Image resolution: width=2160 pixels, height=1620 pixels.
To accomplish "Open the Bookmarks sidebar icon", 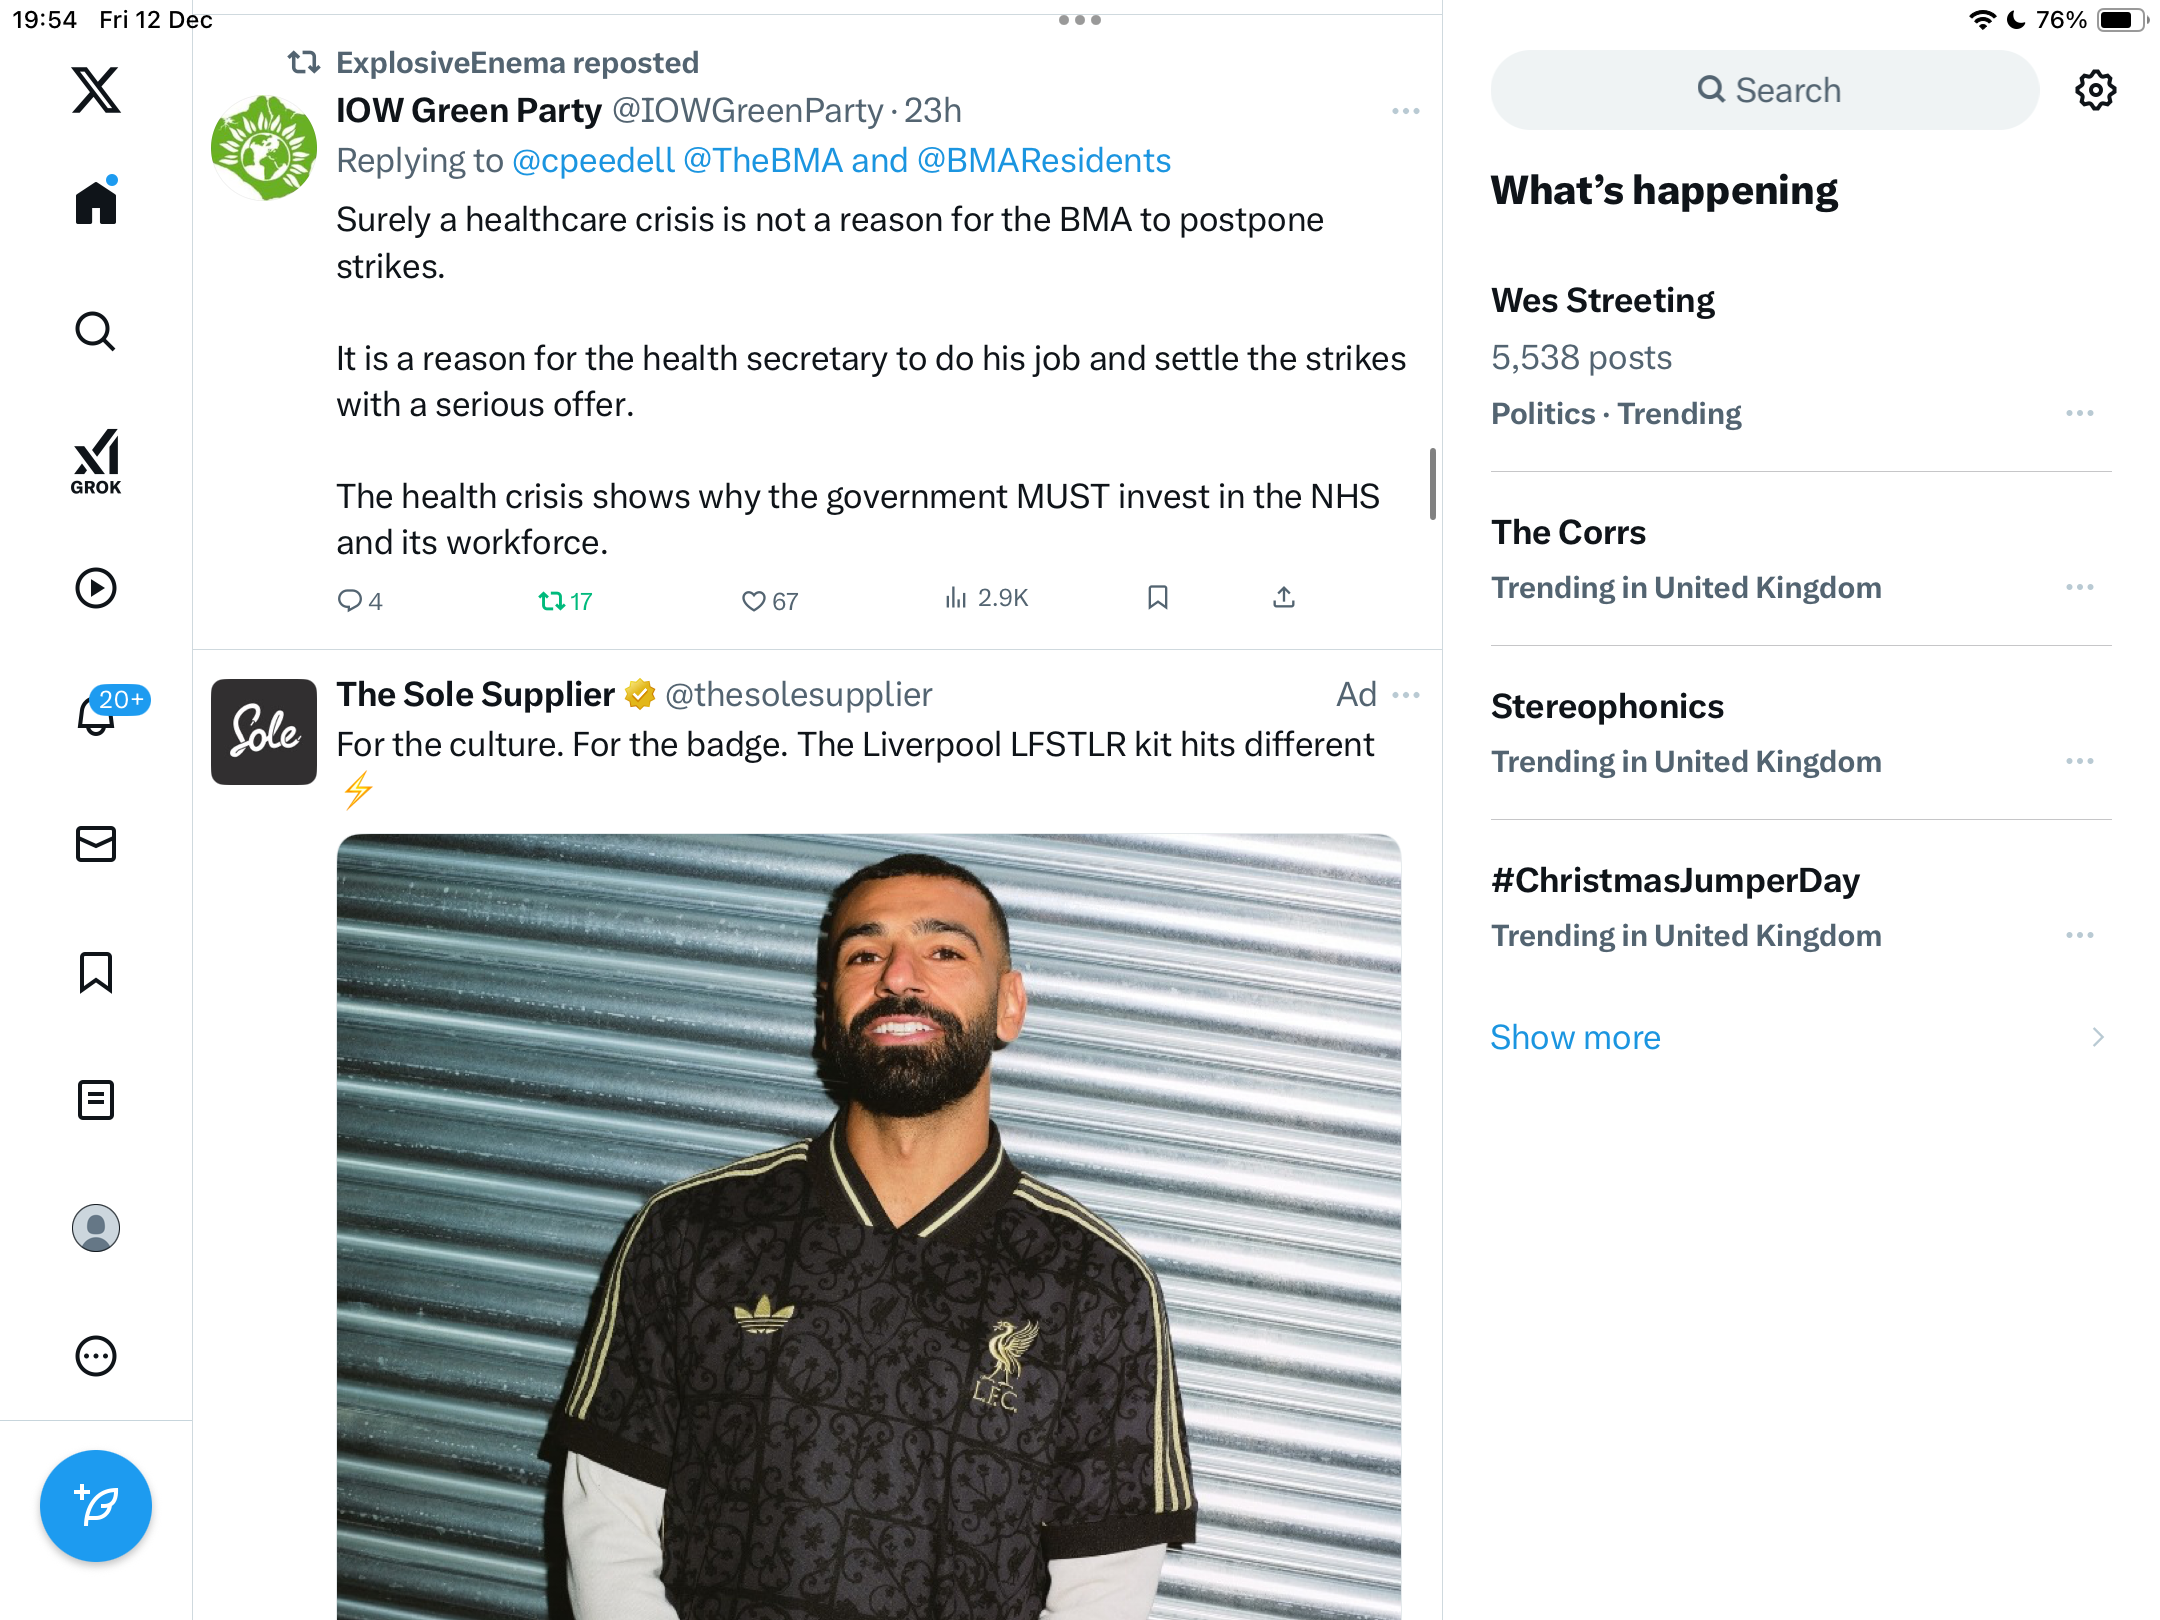I will (96, 972).
